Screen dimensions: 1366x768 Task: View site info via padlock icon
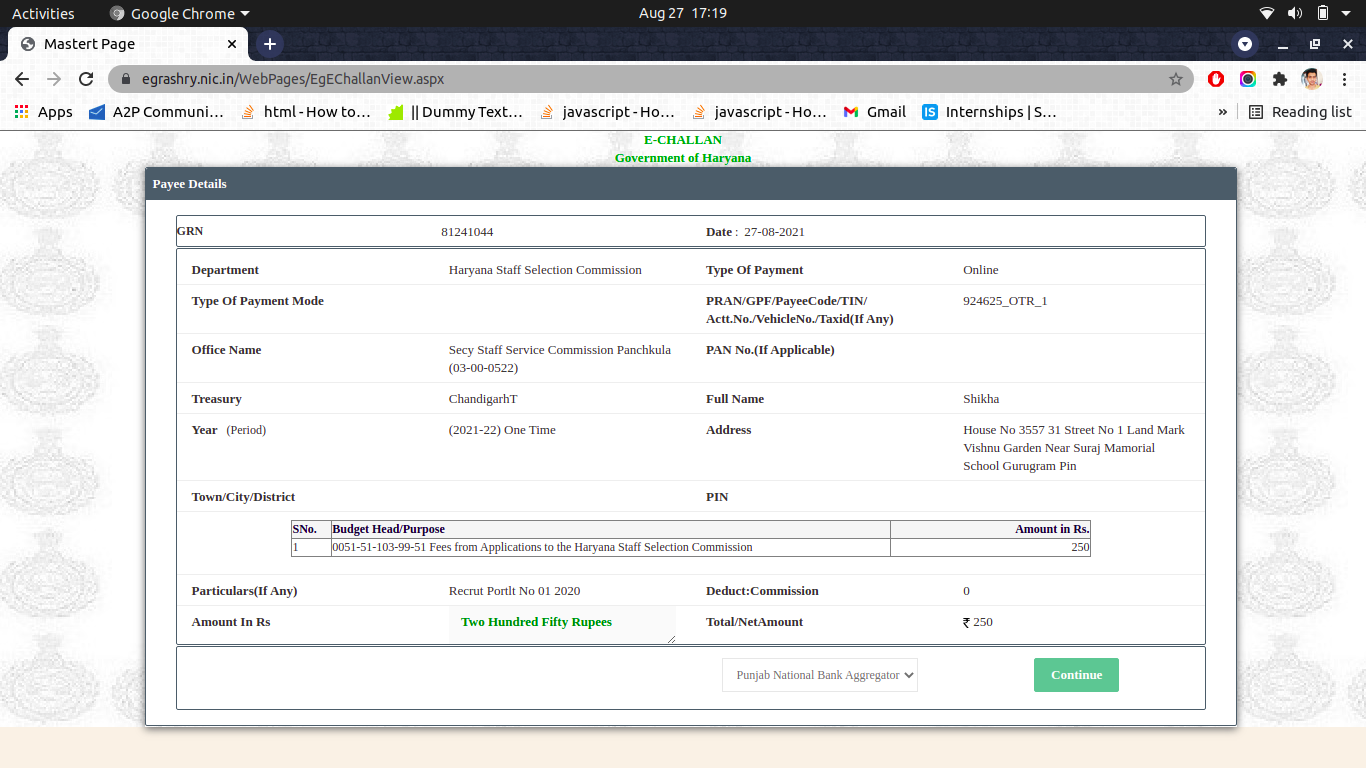pyautogui.click(x=126, y=79)
